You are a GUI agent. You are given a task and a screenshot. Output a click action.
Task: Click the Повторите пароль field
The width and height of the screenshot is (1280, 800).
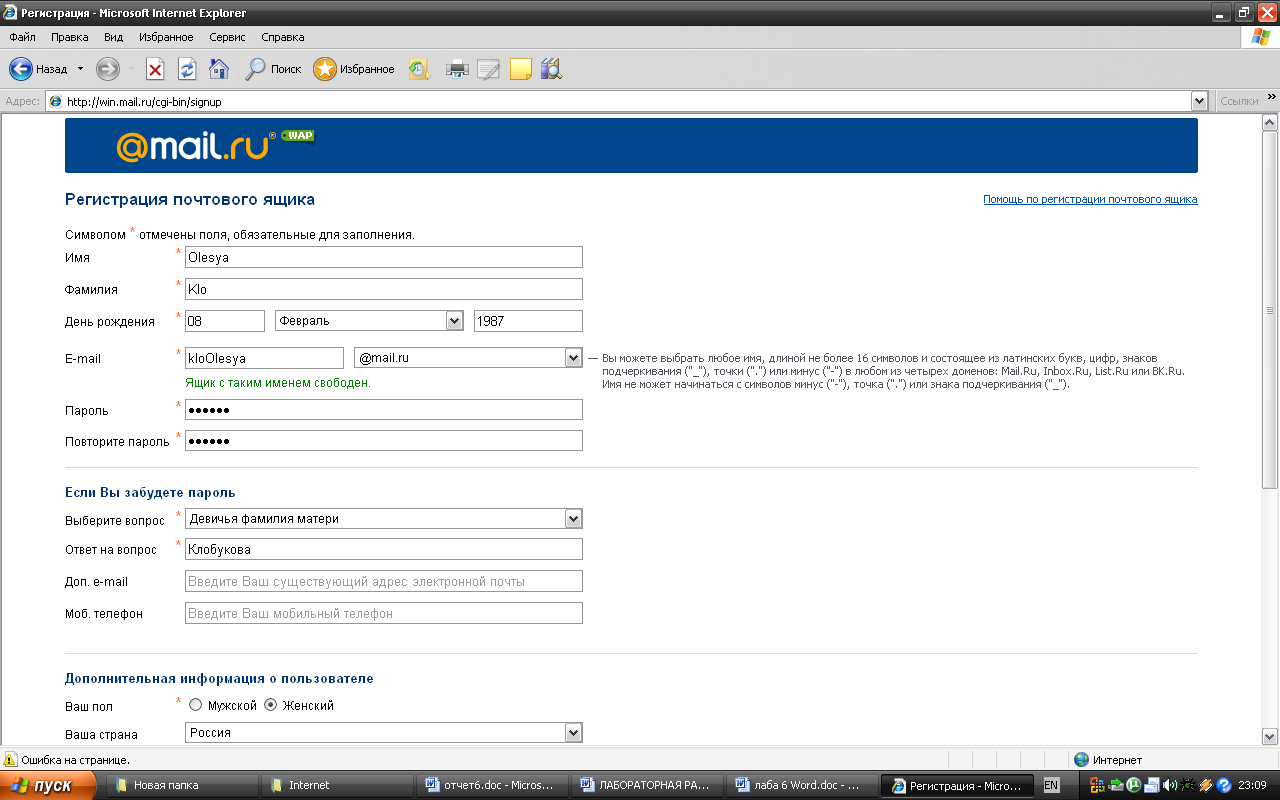pos(384,441)
